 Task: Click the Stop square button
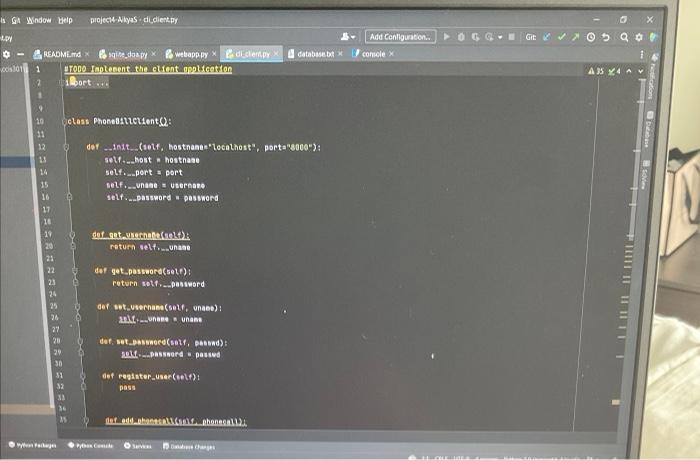512,37
